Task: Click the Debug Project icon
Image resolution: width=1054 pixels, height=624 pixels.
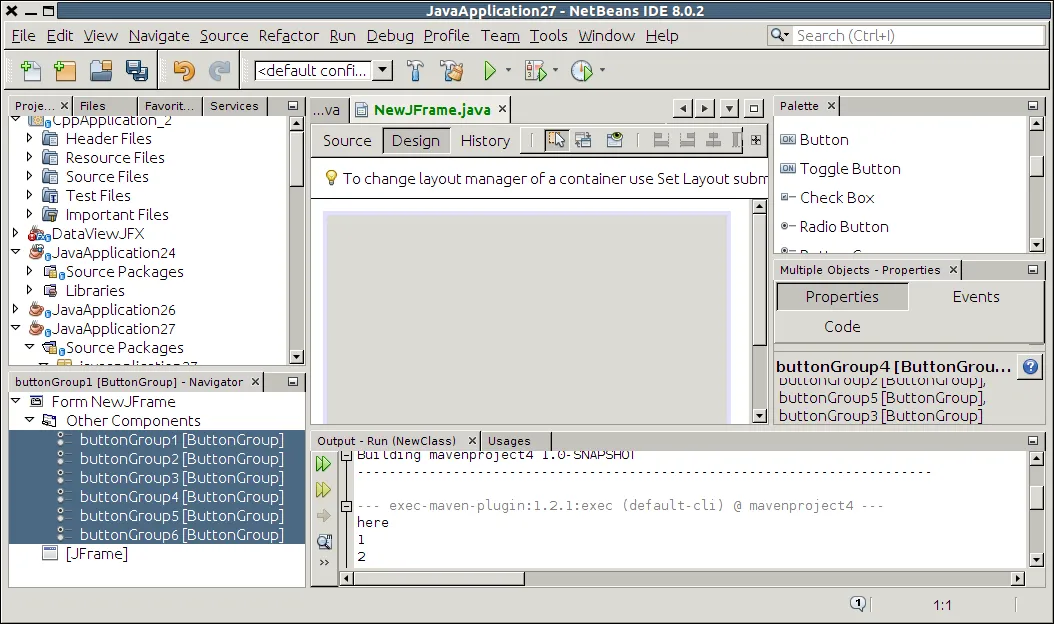Action: pos(536,71)
